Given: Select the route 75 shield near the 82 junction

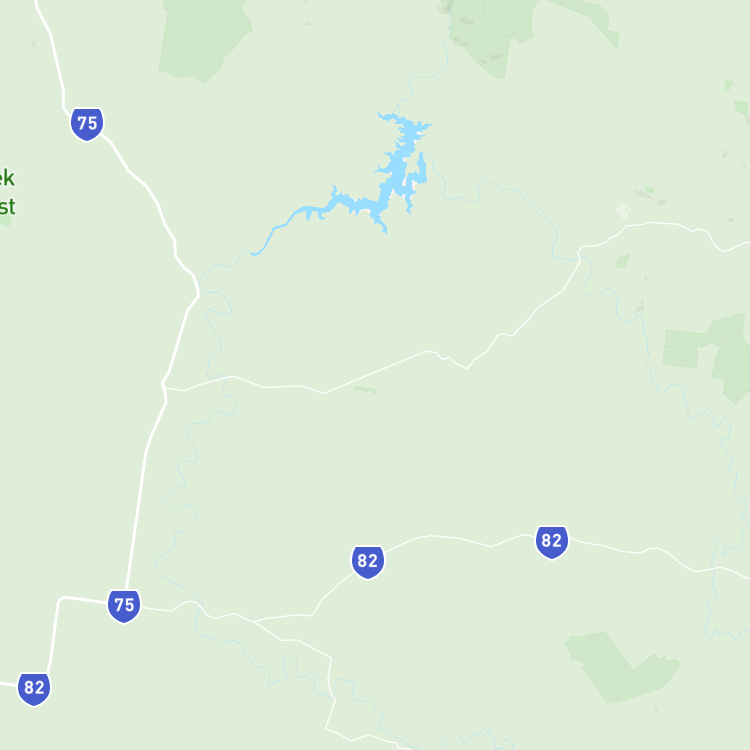Looking at the screenshot, I should click(124, 606).
